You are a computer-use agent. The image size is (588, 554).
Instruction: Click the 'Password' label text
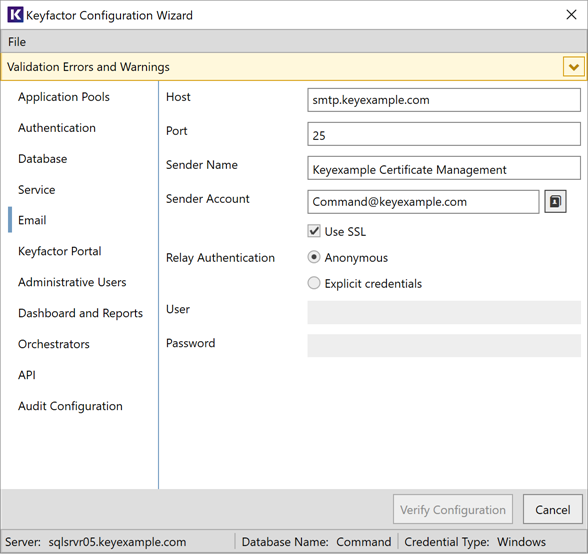coord(190,343)
